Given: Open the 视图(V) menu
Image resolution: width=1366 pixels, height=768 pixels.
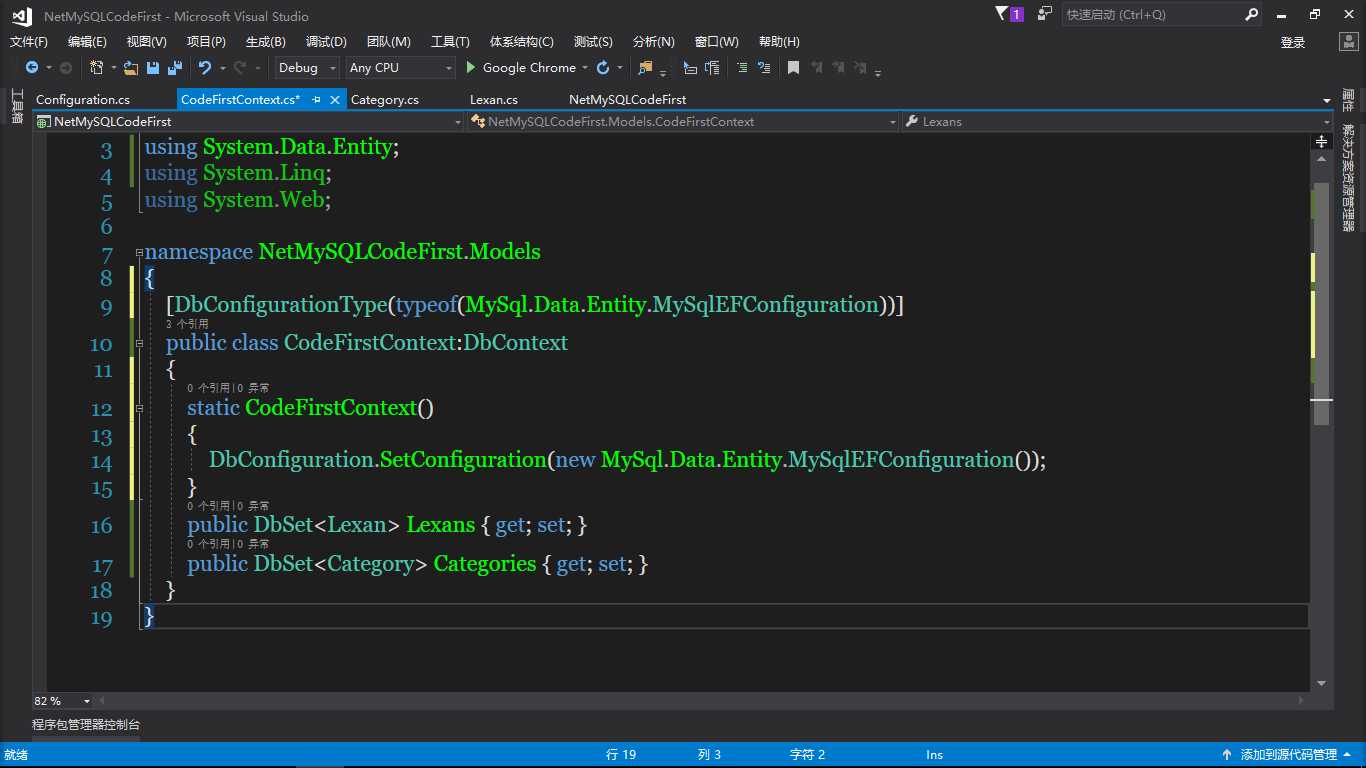Looking at the screenshot, I should click(147, 42).
